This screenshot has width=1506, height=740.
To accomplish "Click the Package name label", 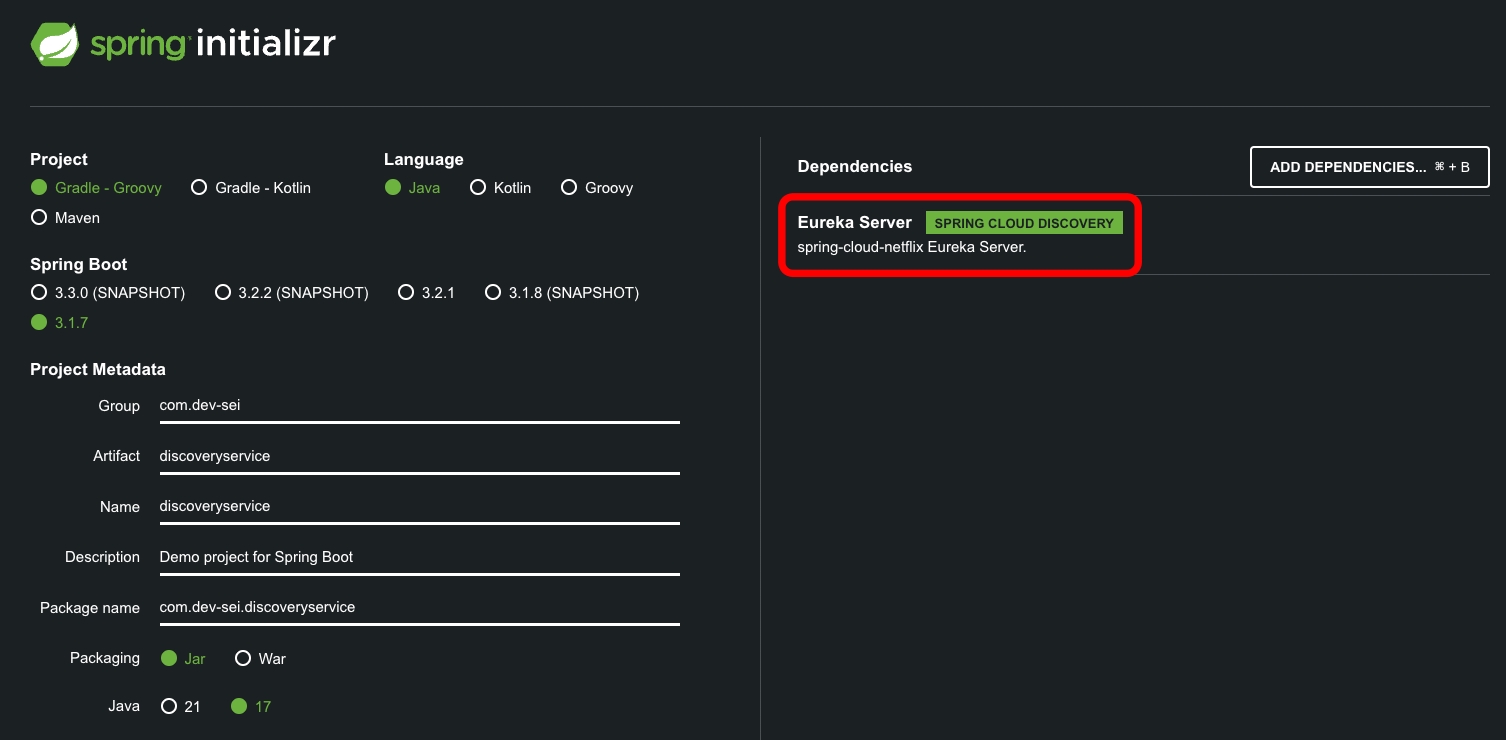I will coord(90,608).
